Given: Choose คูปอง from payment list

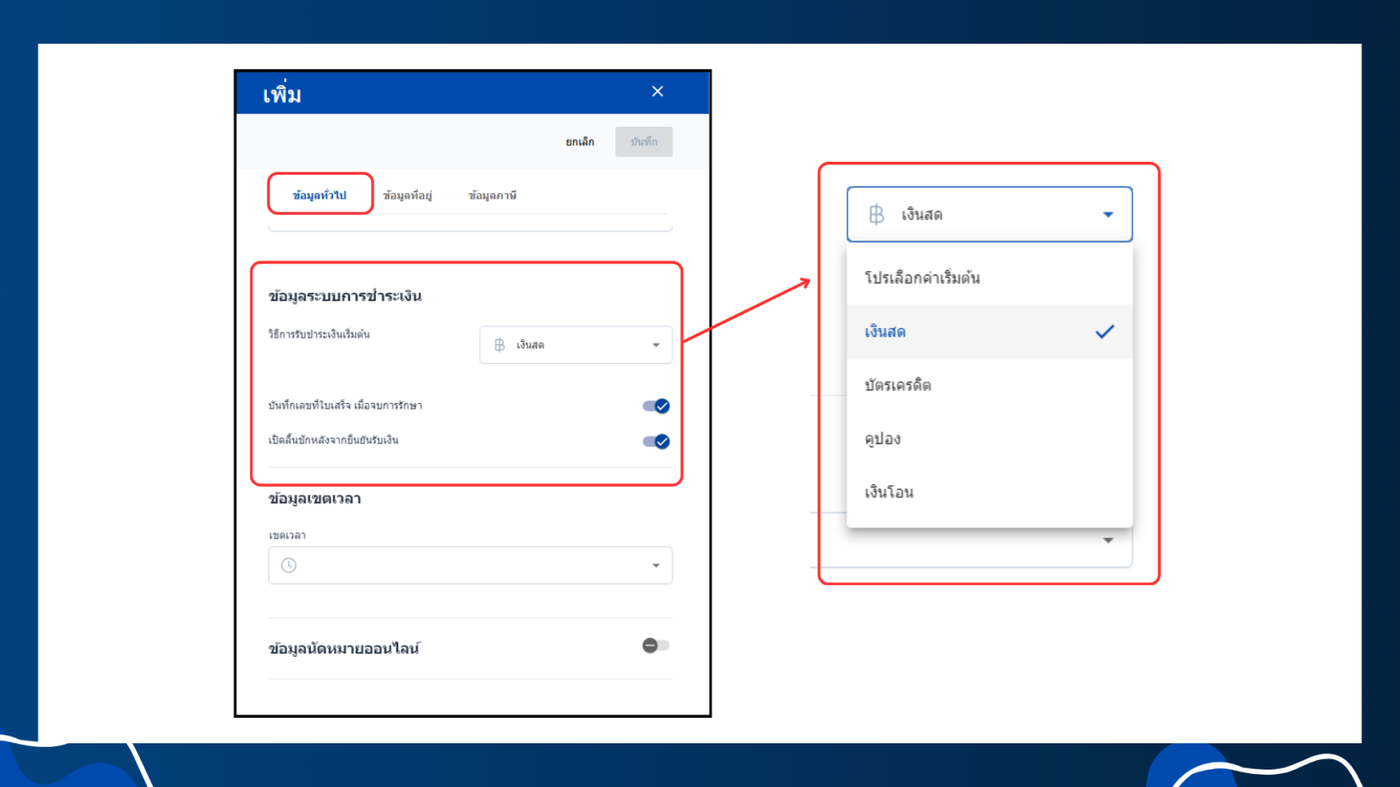Looking at the screenshot, I should (990, 439).
